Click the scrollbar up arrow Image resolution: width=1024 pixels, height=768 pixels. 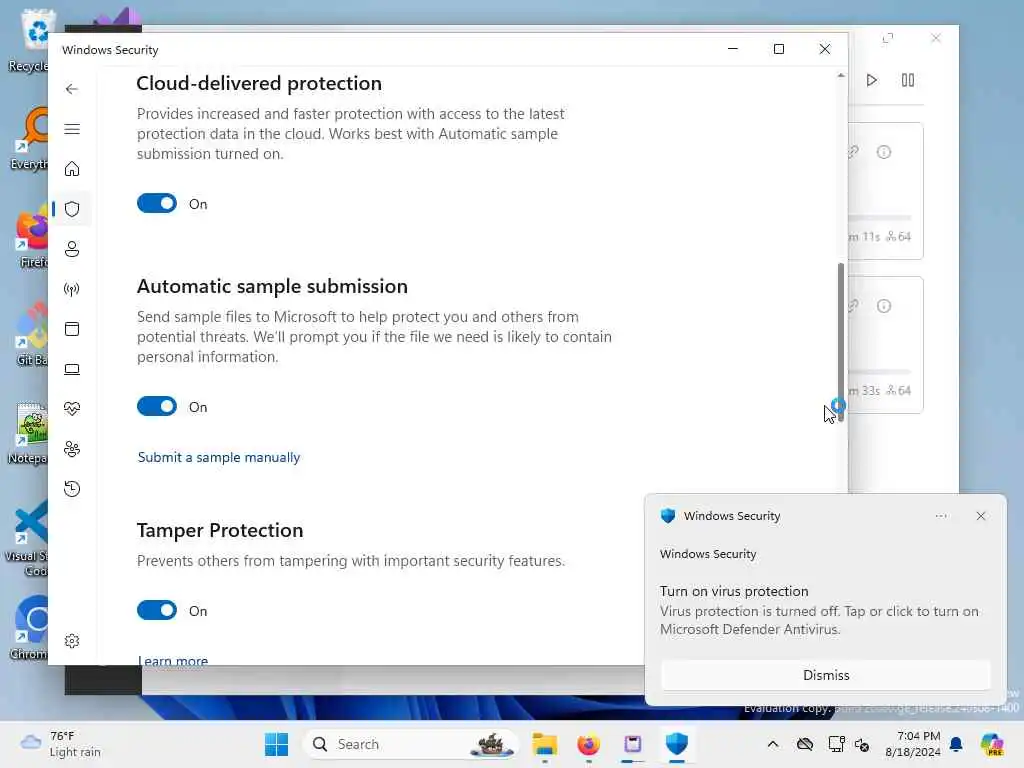[x=840, y=76]
